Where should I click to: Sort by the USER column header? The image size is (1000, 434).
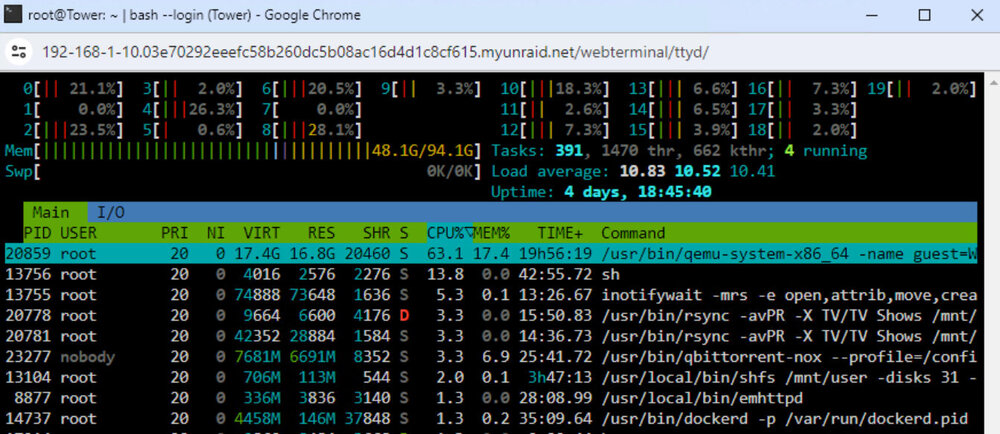[78, 233]
